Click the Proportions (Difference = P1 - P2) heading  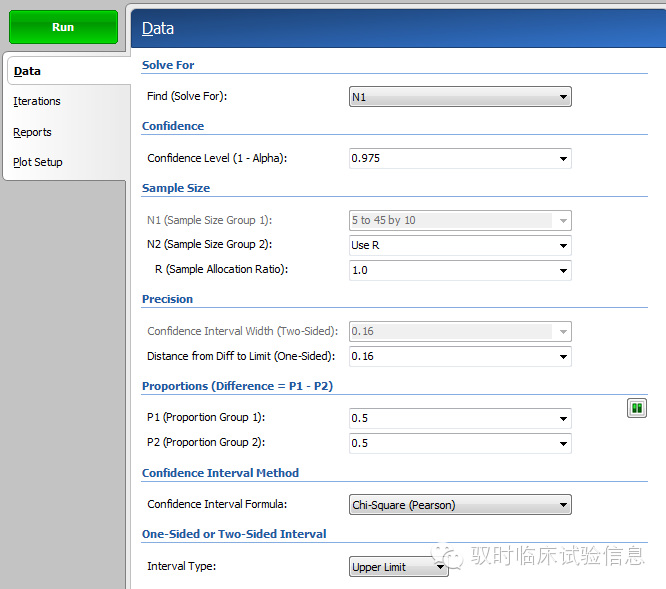click(237, 386)
